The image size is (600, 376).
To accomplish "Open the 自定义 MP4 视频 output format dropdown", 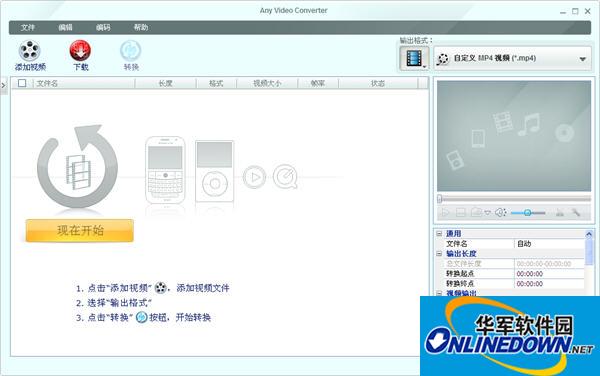I will click(x=512, y=59).
